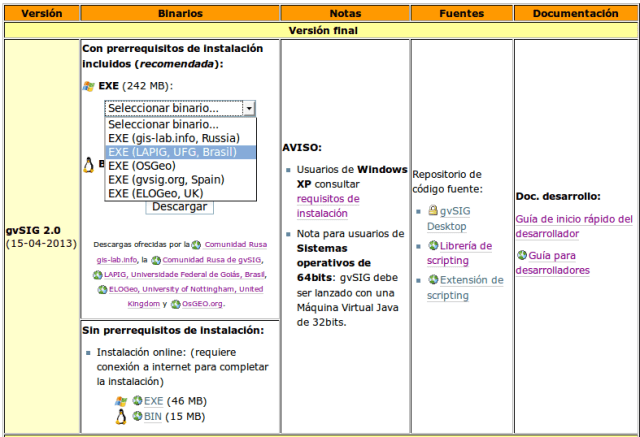640x437 pixels.
Task: Click the globe icon beside BIN (15 MB)
Action: [x=138, y=416]
